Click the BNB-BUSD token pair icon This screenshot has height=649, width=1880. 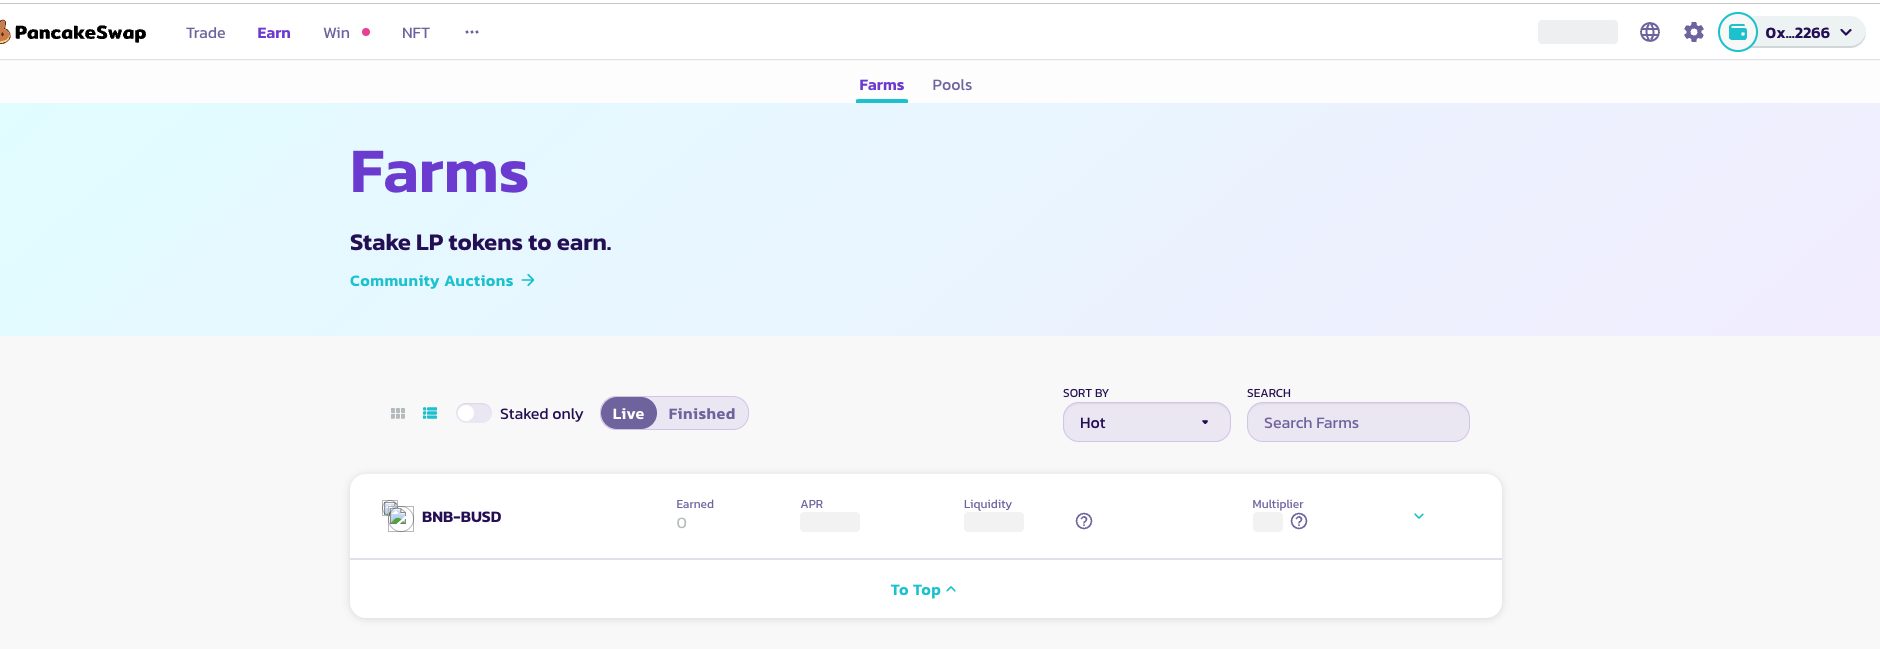[x=398, y=516]
